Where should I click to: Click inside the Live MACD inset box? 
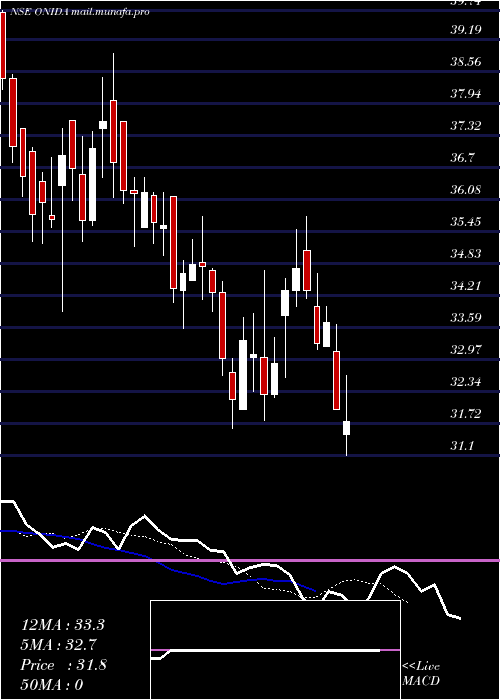click(x=275, y=650)
